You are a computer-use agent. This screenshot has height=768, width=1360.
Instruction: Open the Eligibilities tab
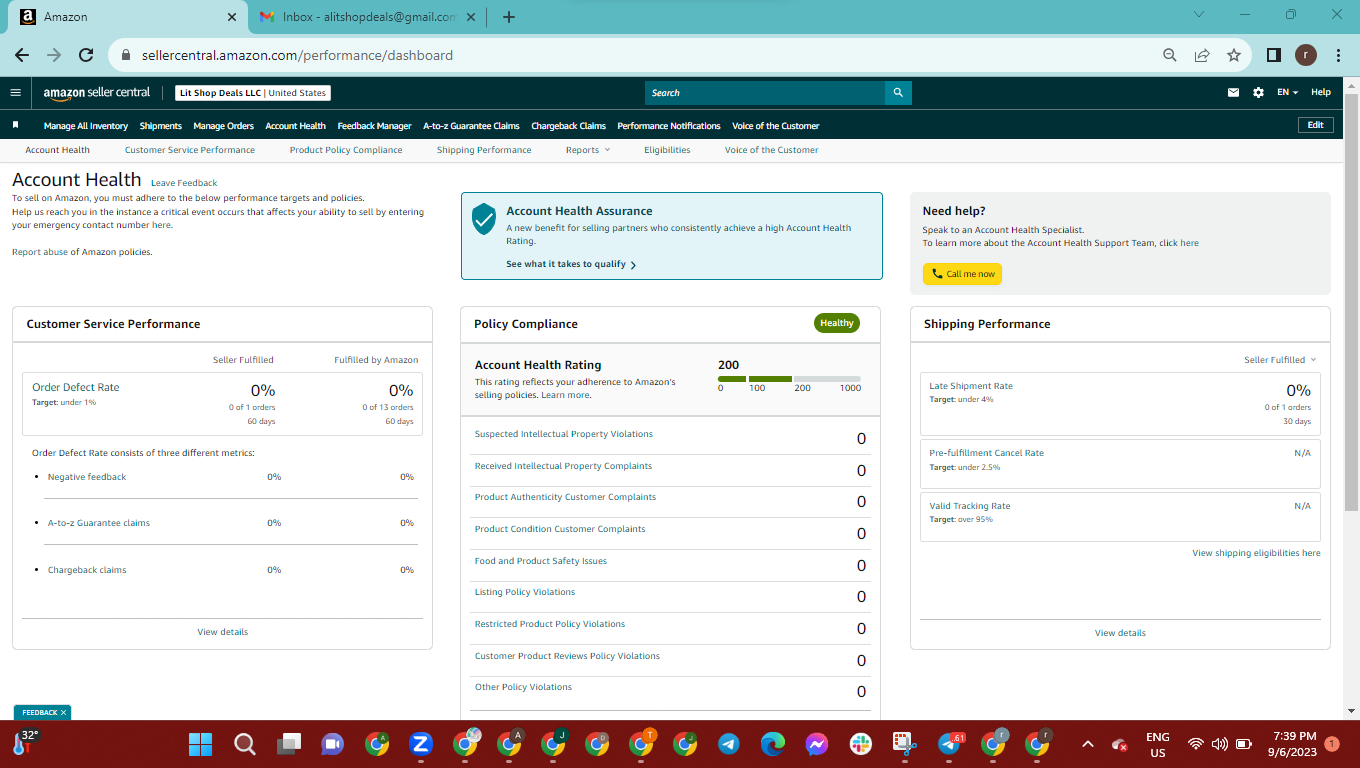click(x=667, y=150)
